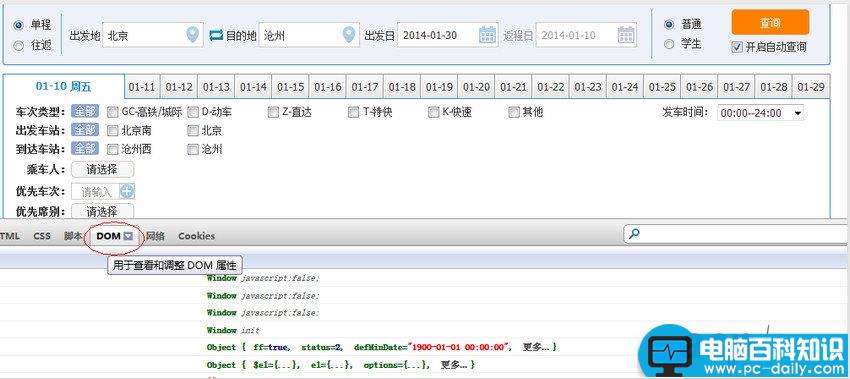
Task: Switch to the 01-18 date tab
Action: pyautogui.click(x=402, y=87)
